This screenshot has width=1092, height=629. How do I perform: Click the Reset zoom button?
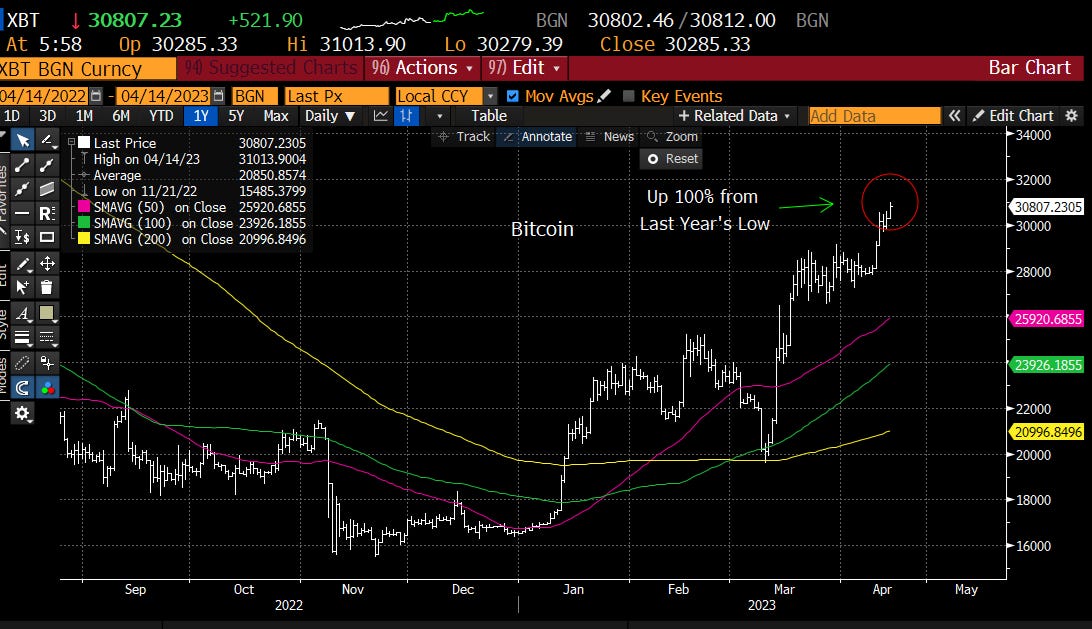click(x=673, y=159)
